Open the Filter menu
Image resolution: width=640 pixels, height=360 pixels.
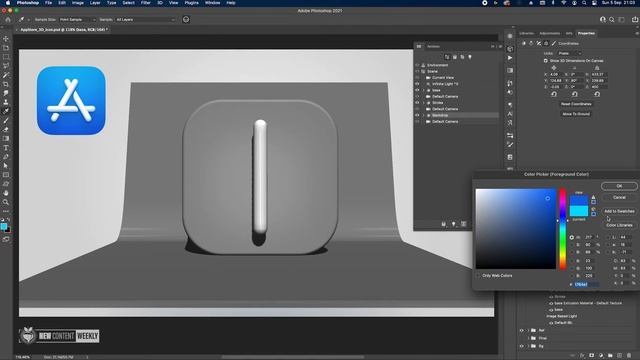[146, 3]
